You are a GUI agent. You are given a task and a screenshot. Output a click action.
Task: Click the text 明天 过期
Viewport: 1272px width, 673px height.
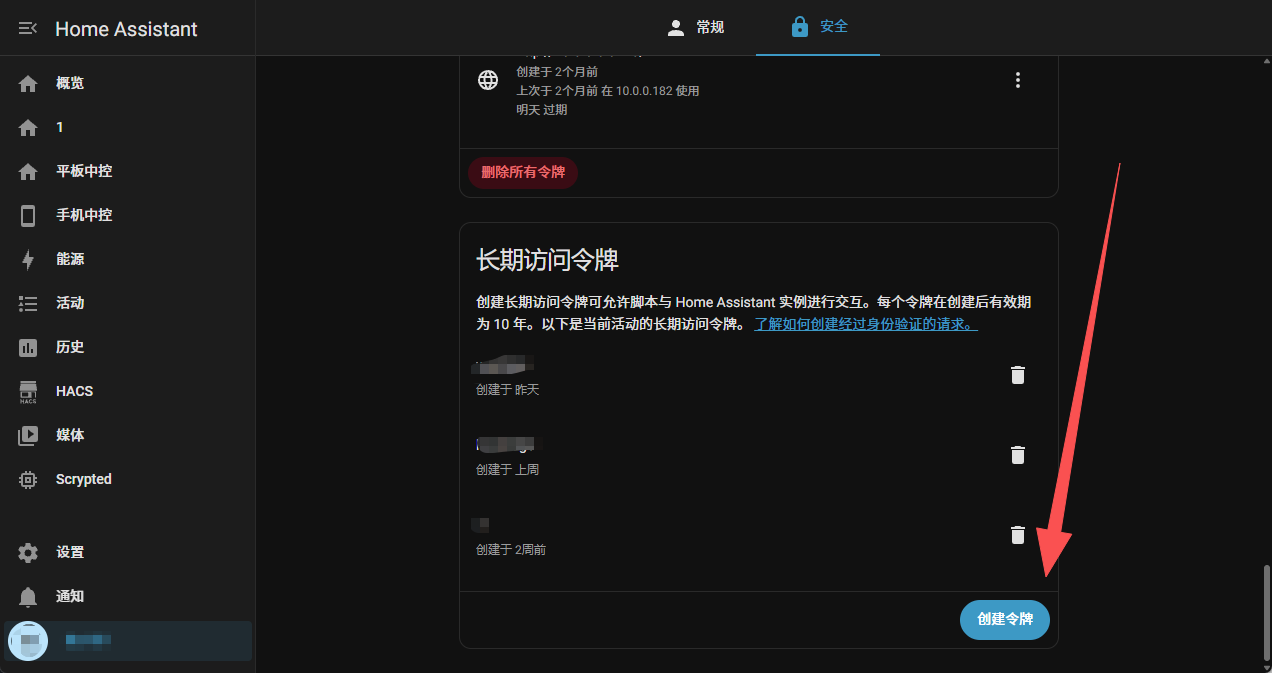[541, 110]
